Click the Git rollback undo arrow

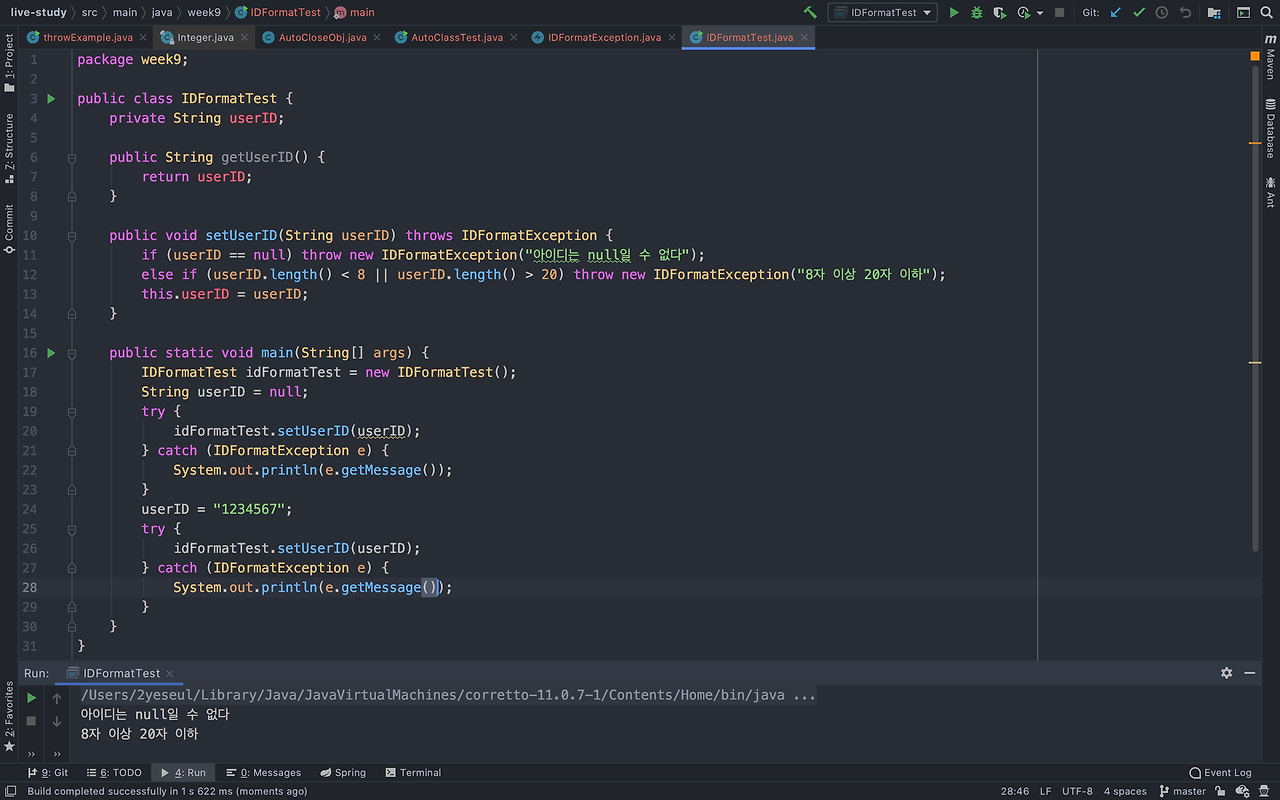pos(1185,12)
